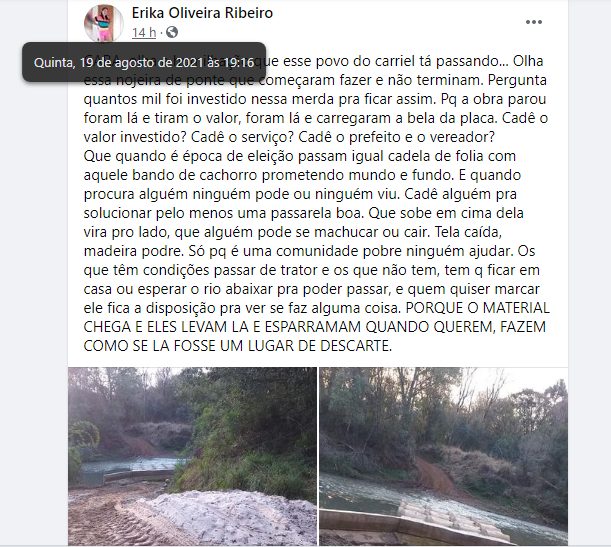Click the date tooltip 'Quinta, 19 de agosto de 2021'

coord(144,62)
